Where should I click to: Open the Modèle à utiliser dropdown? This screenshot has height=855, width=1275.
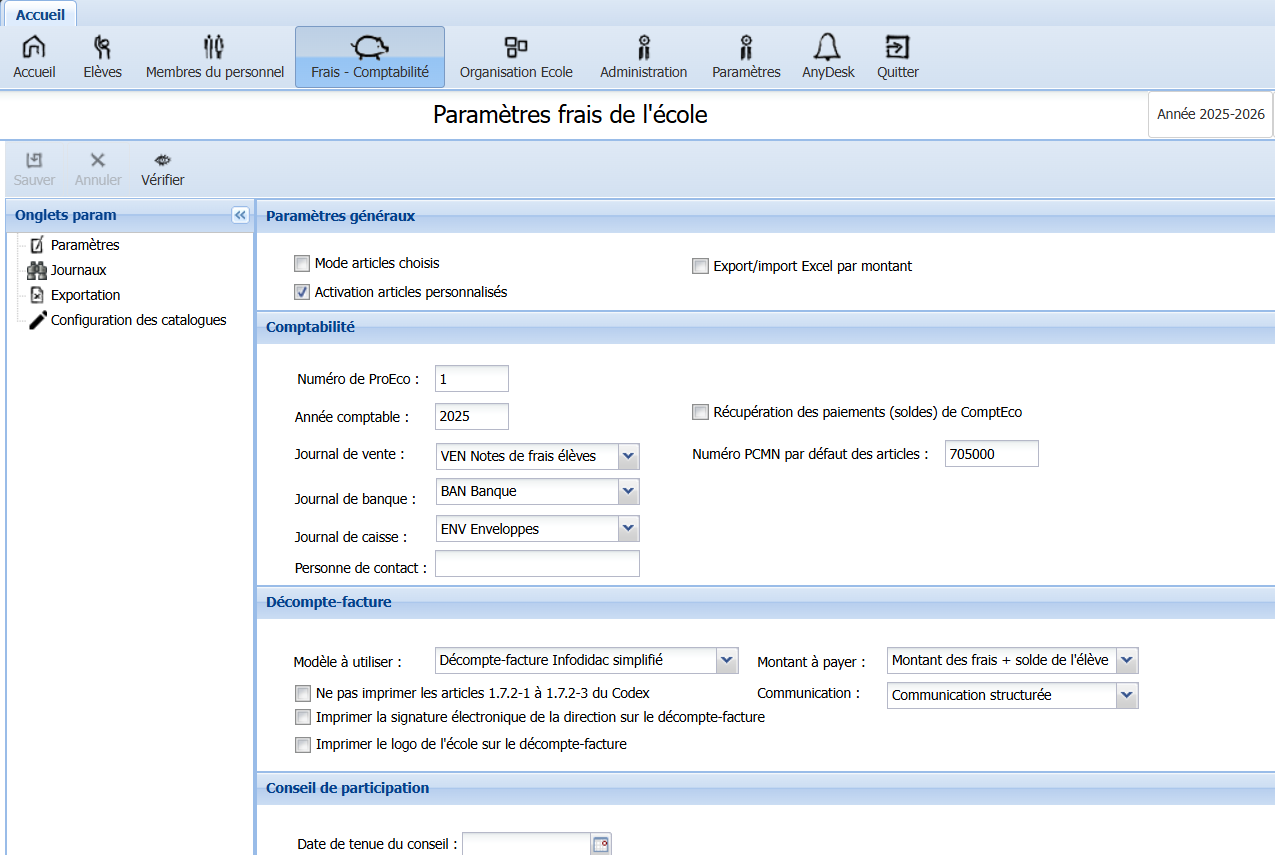(727, 660)
